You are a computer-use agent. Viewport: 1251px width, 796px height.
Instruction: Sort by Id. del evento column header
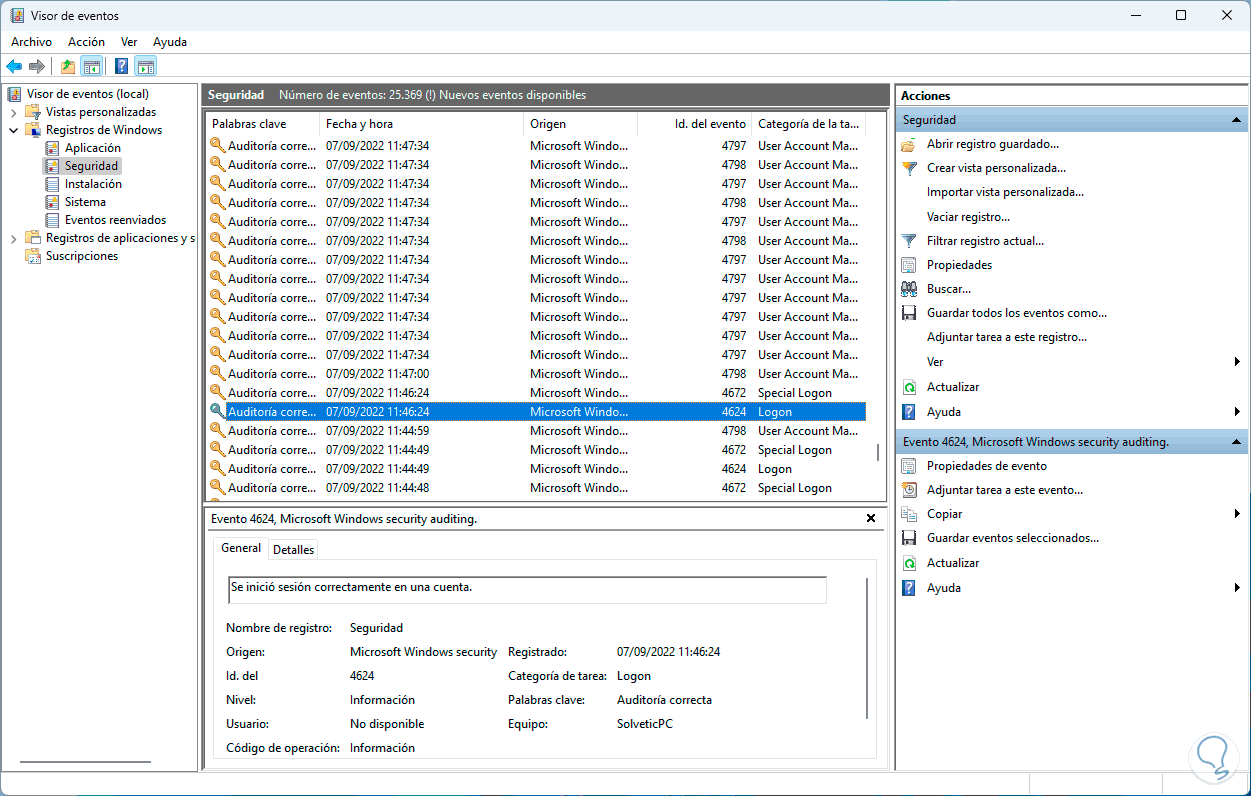(x=694, y=124)
